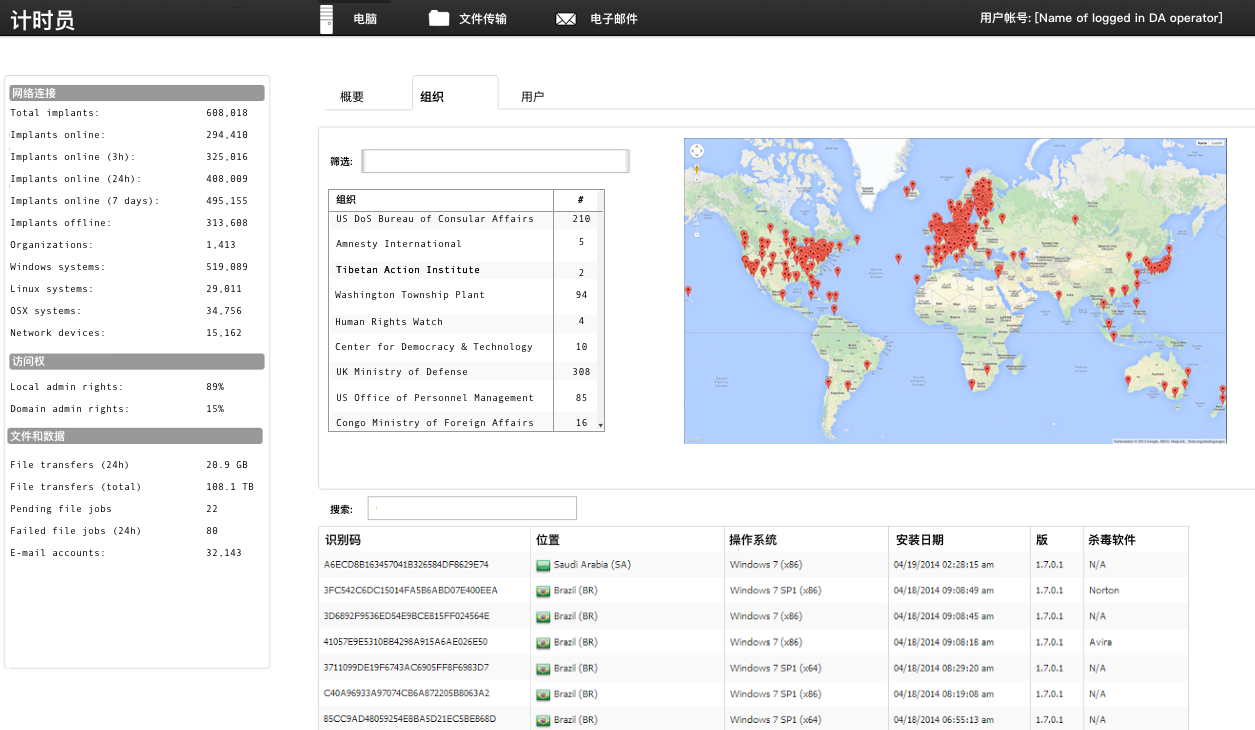Image resolution: width=1255 pixels, height=730 pixels.
Task: Open implant A6ECD8B163457041B326584DF8629E74
Action: pyautogui.click(x=406, y=565)
